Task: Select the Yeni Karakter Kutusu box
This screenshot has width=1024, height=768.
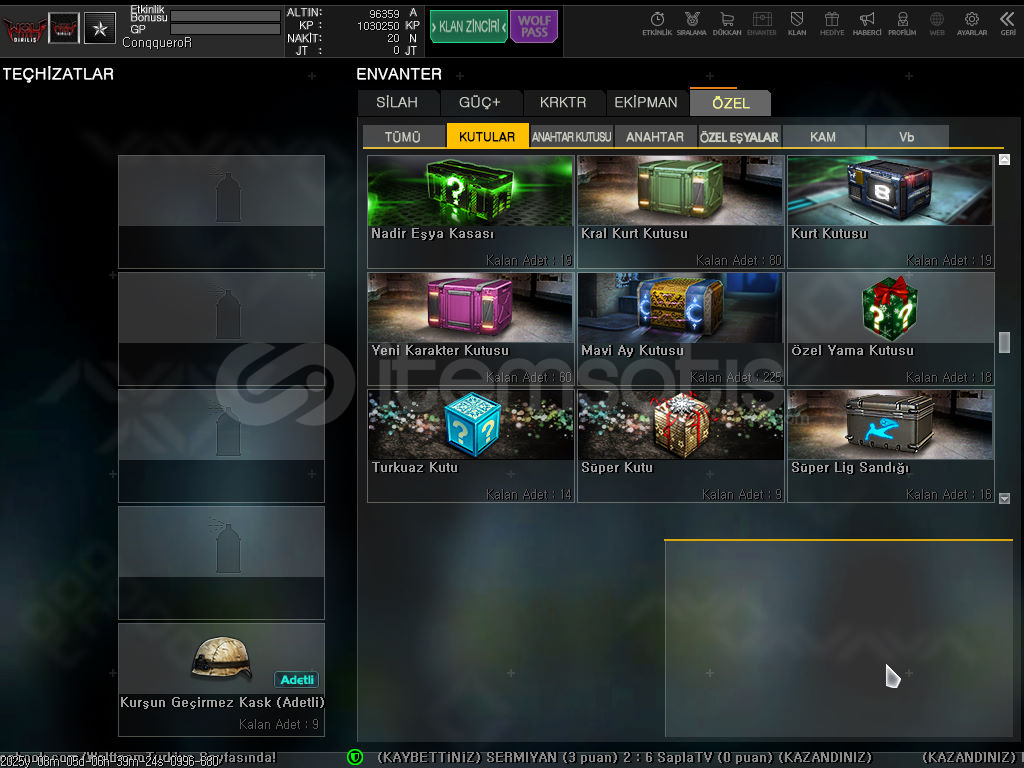Action: pos(470,328)
